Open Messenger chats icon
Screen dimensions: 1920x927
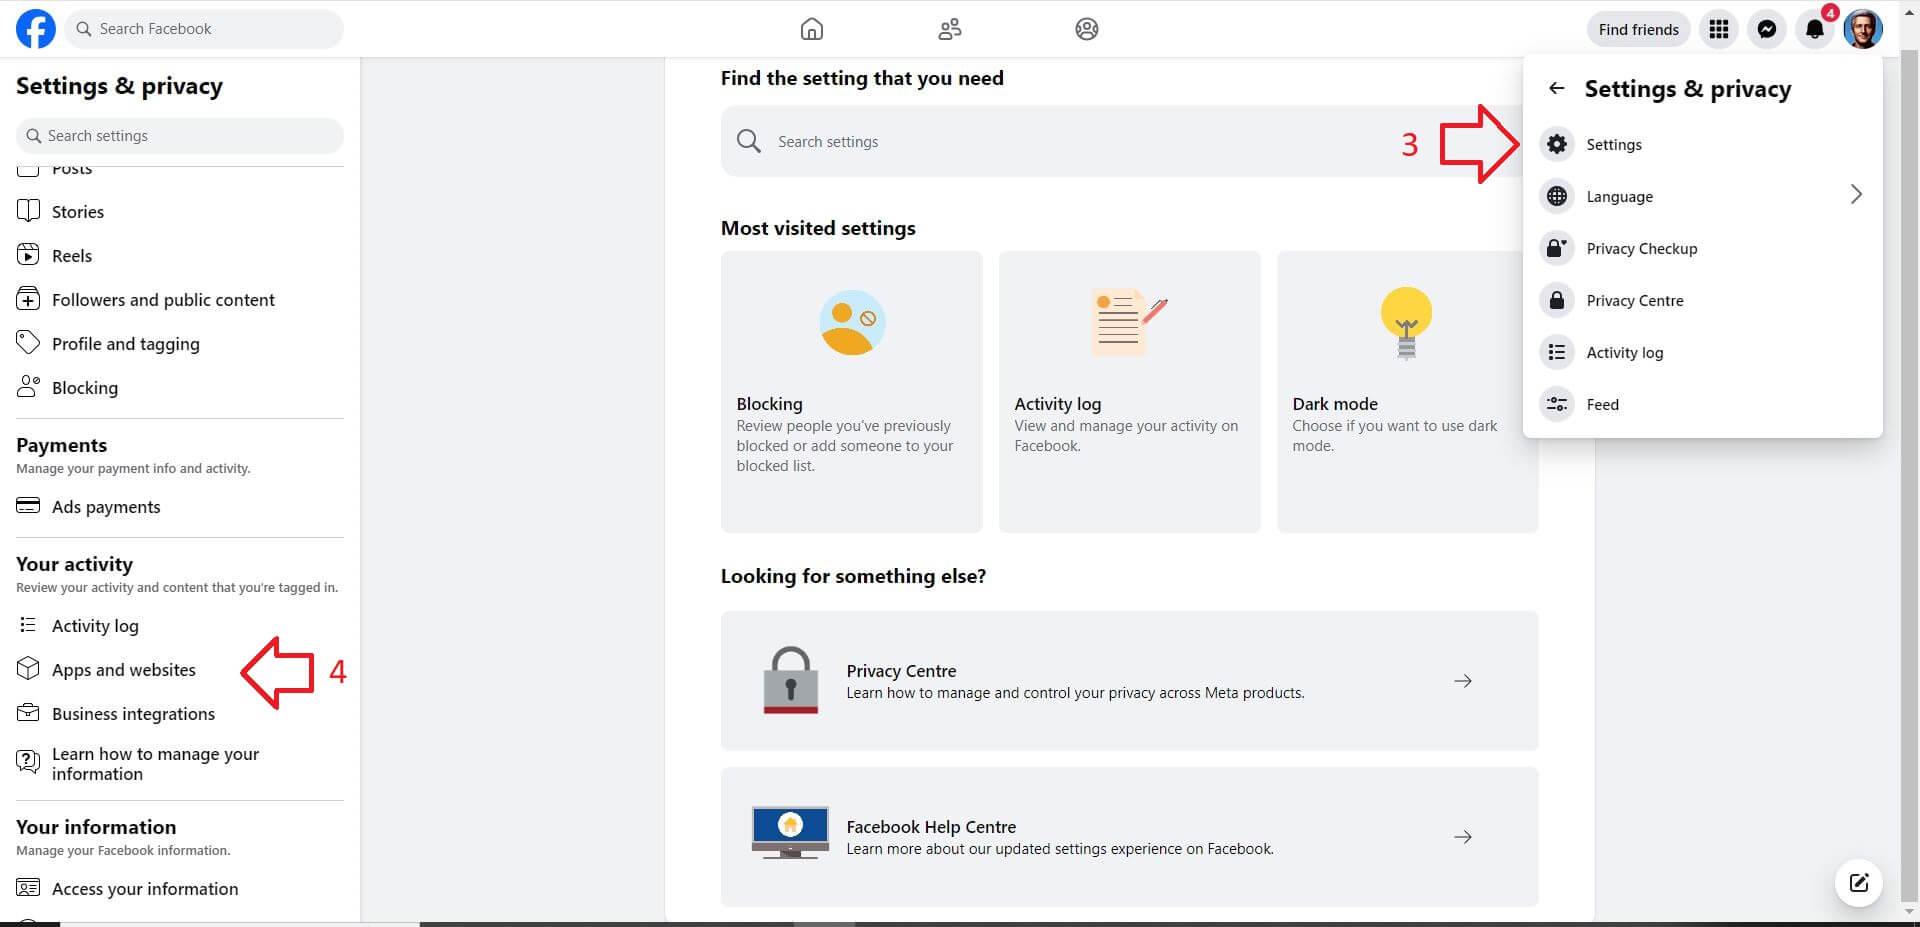(x=1767, y=29)
